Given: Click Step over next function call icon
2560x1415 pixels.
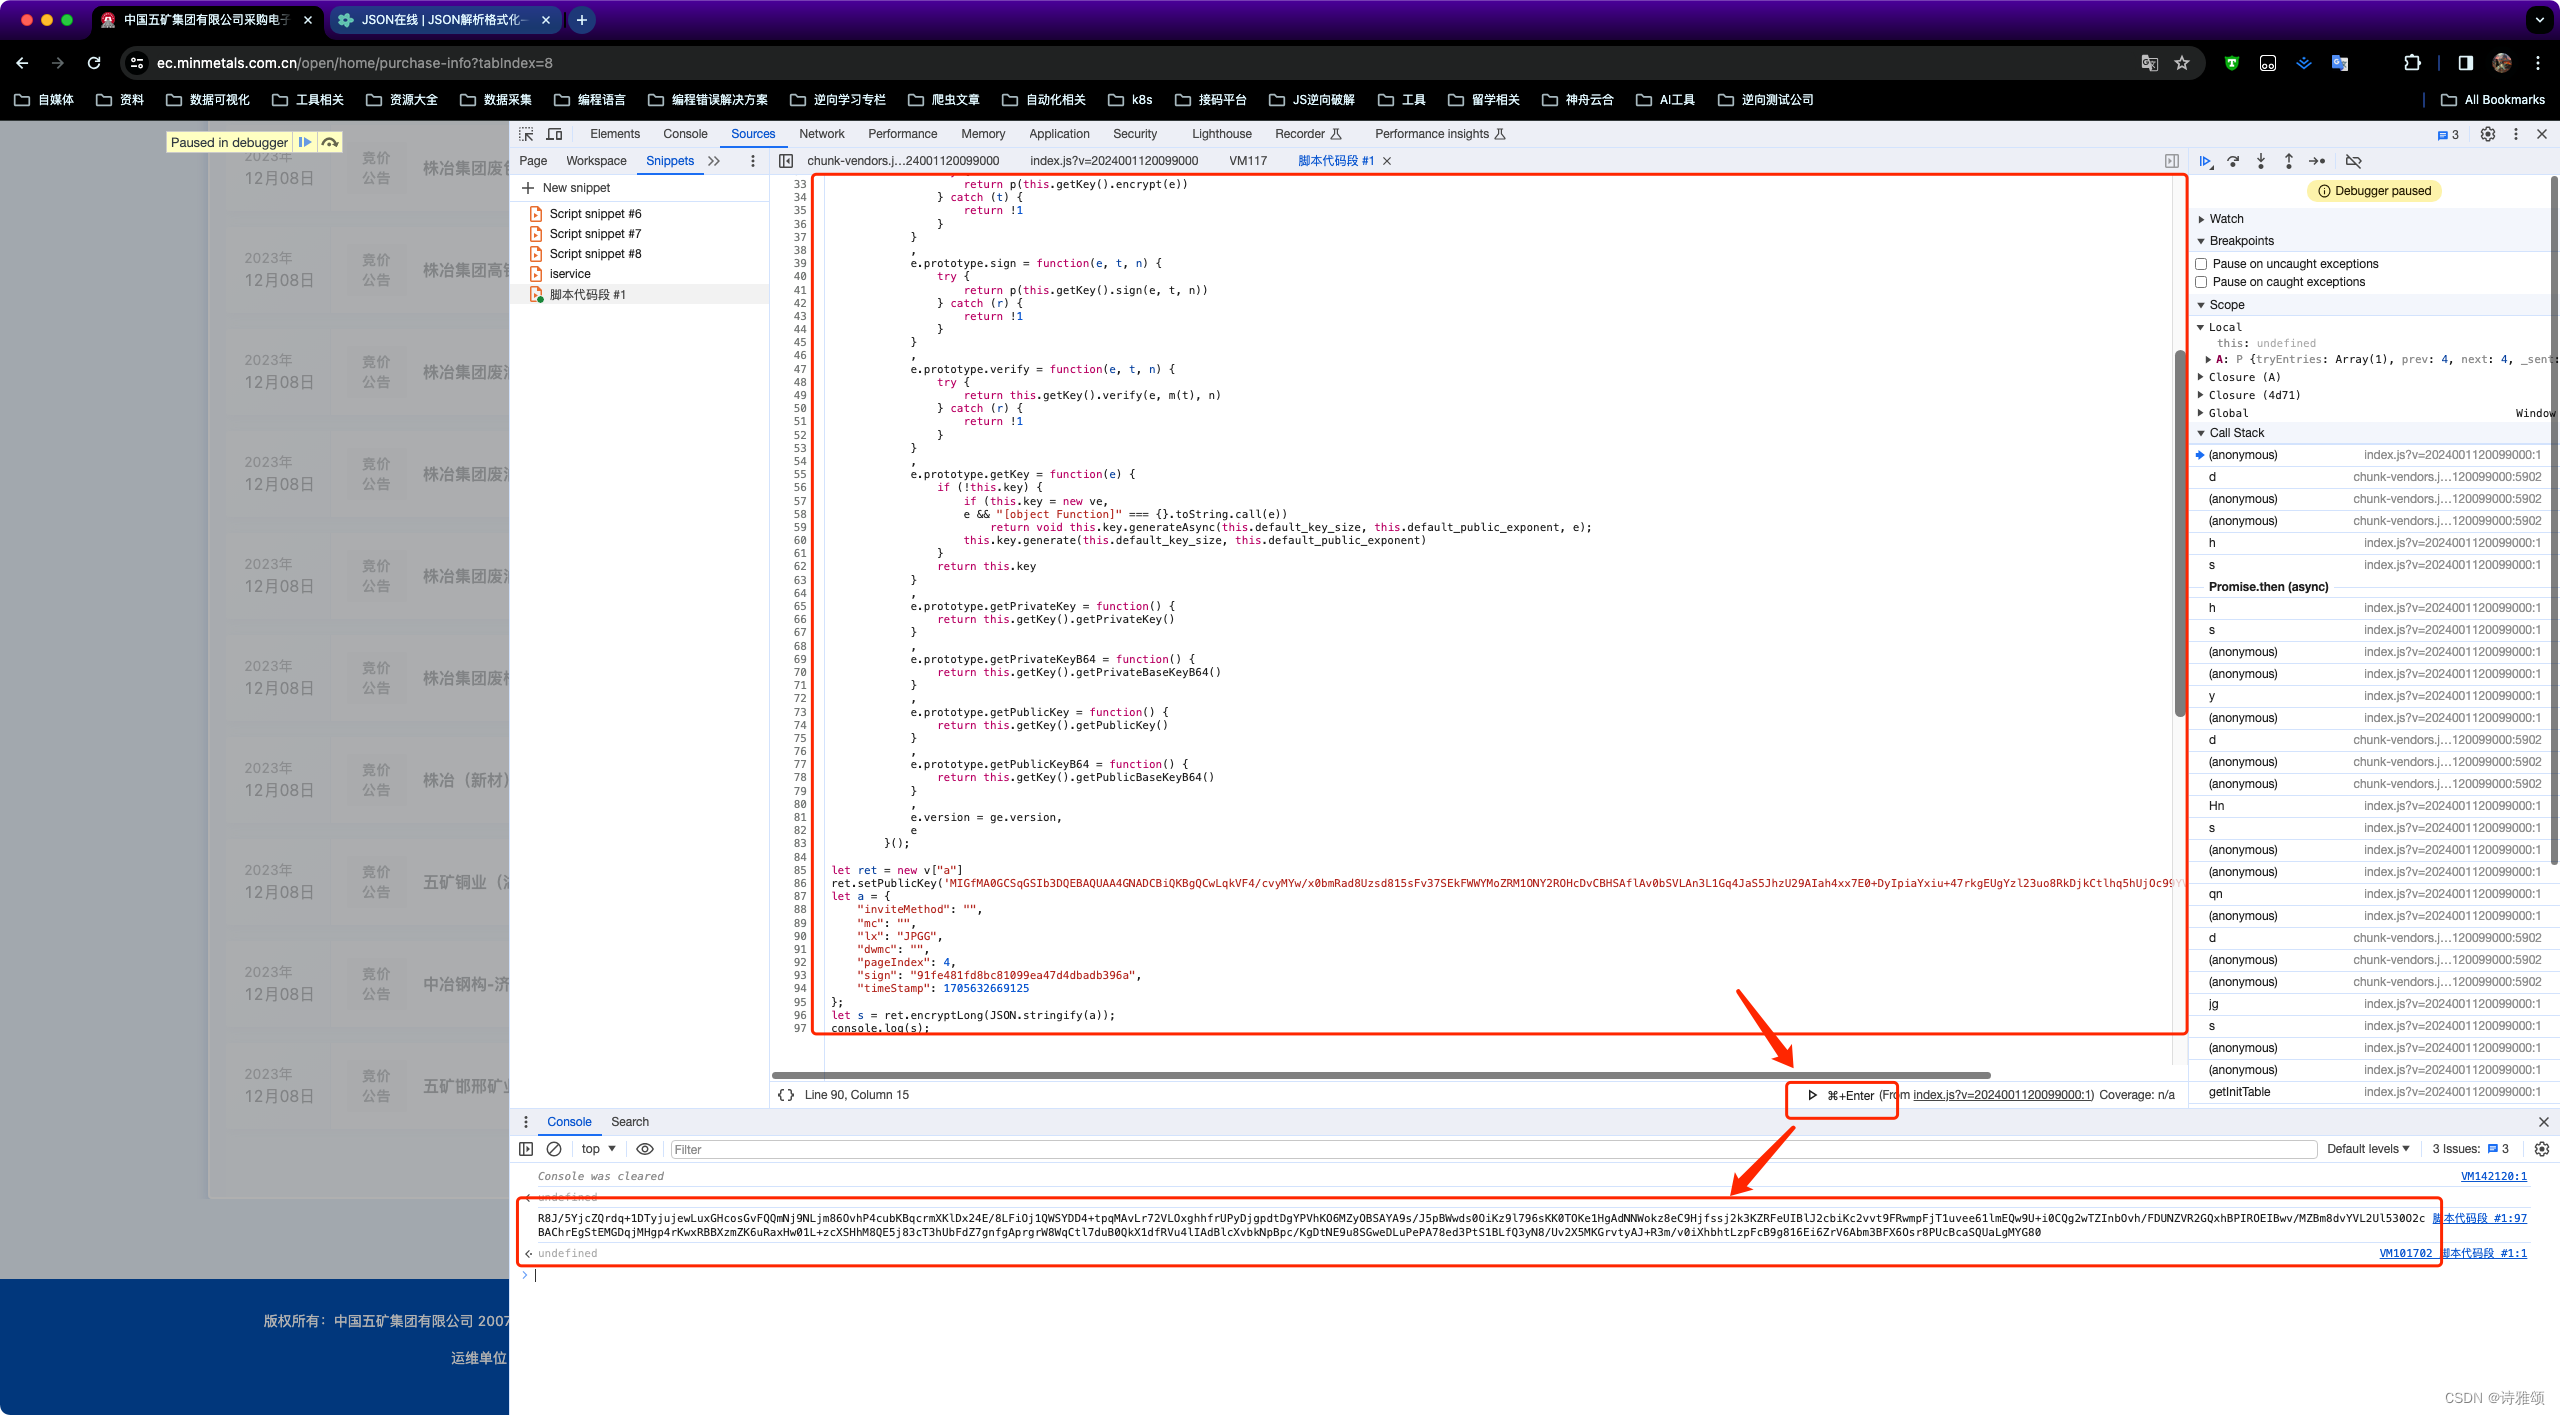Looking at the screenshot, I should (x=2233, y=161).
